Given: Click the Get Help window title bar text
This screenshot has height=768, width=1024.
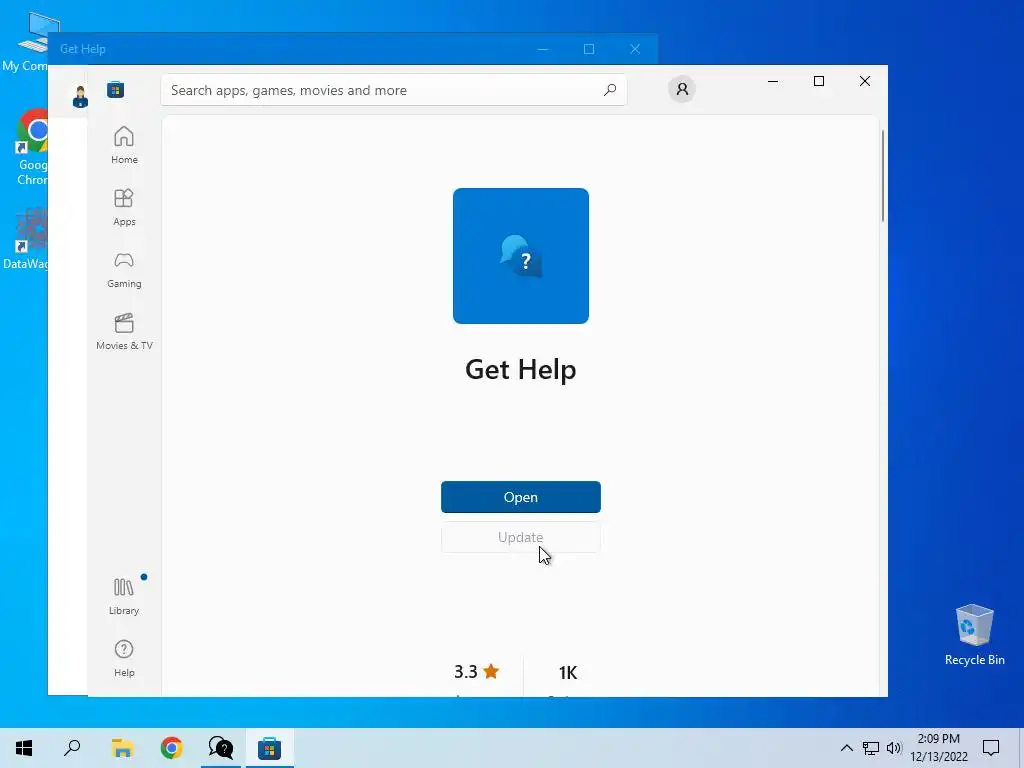Looking at the screenshot, I should 82,49.
